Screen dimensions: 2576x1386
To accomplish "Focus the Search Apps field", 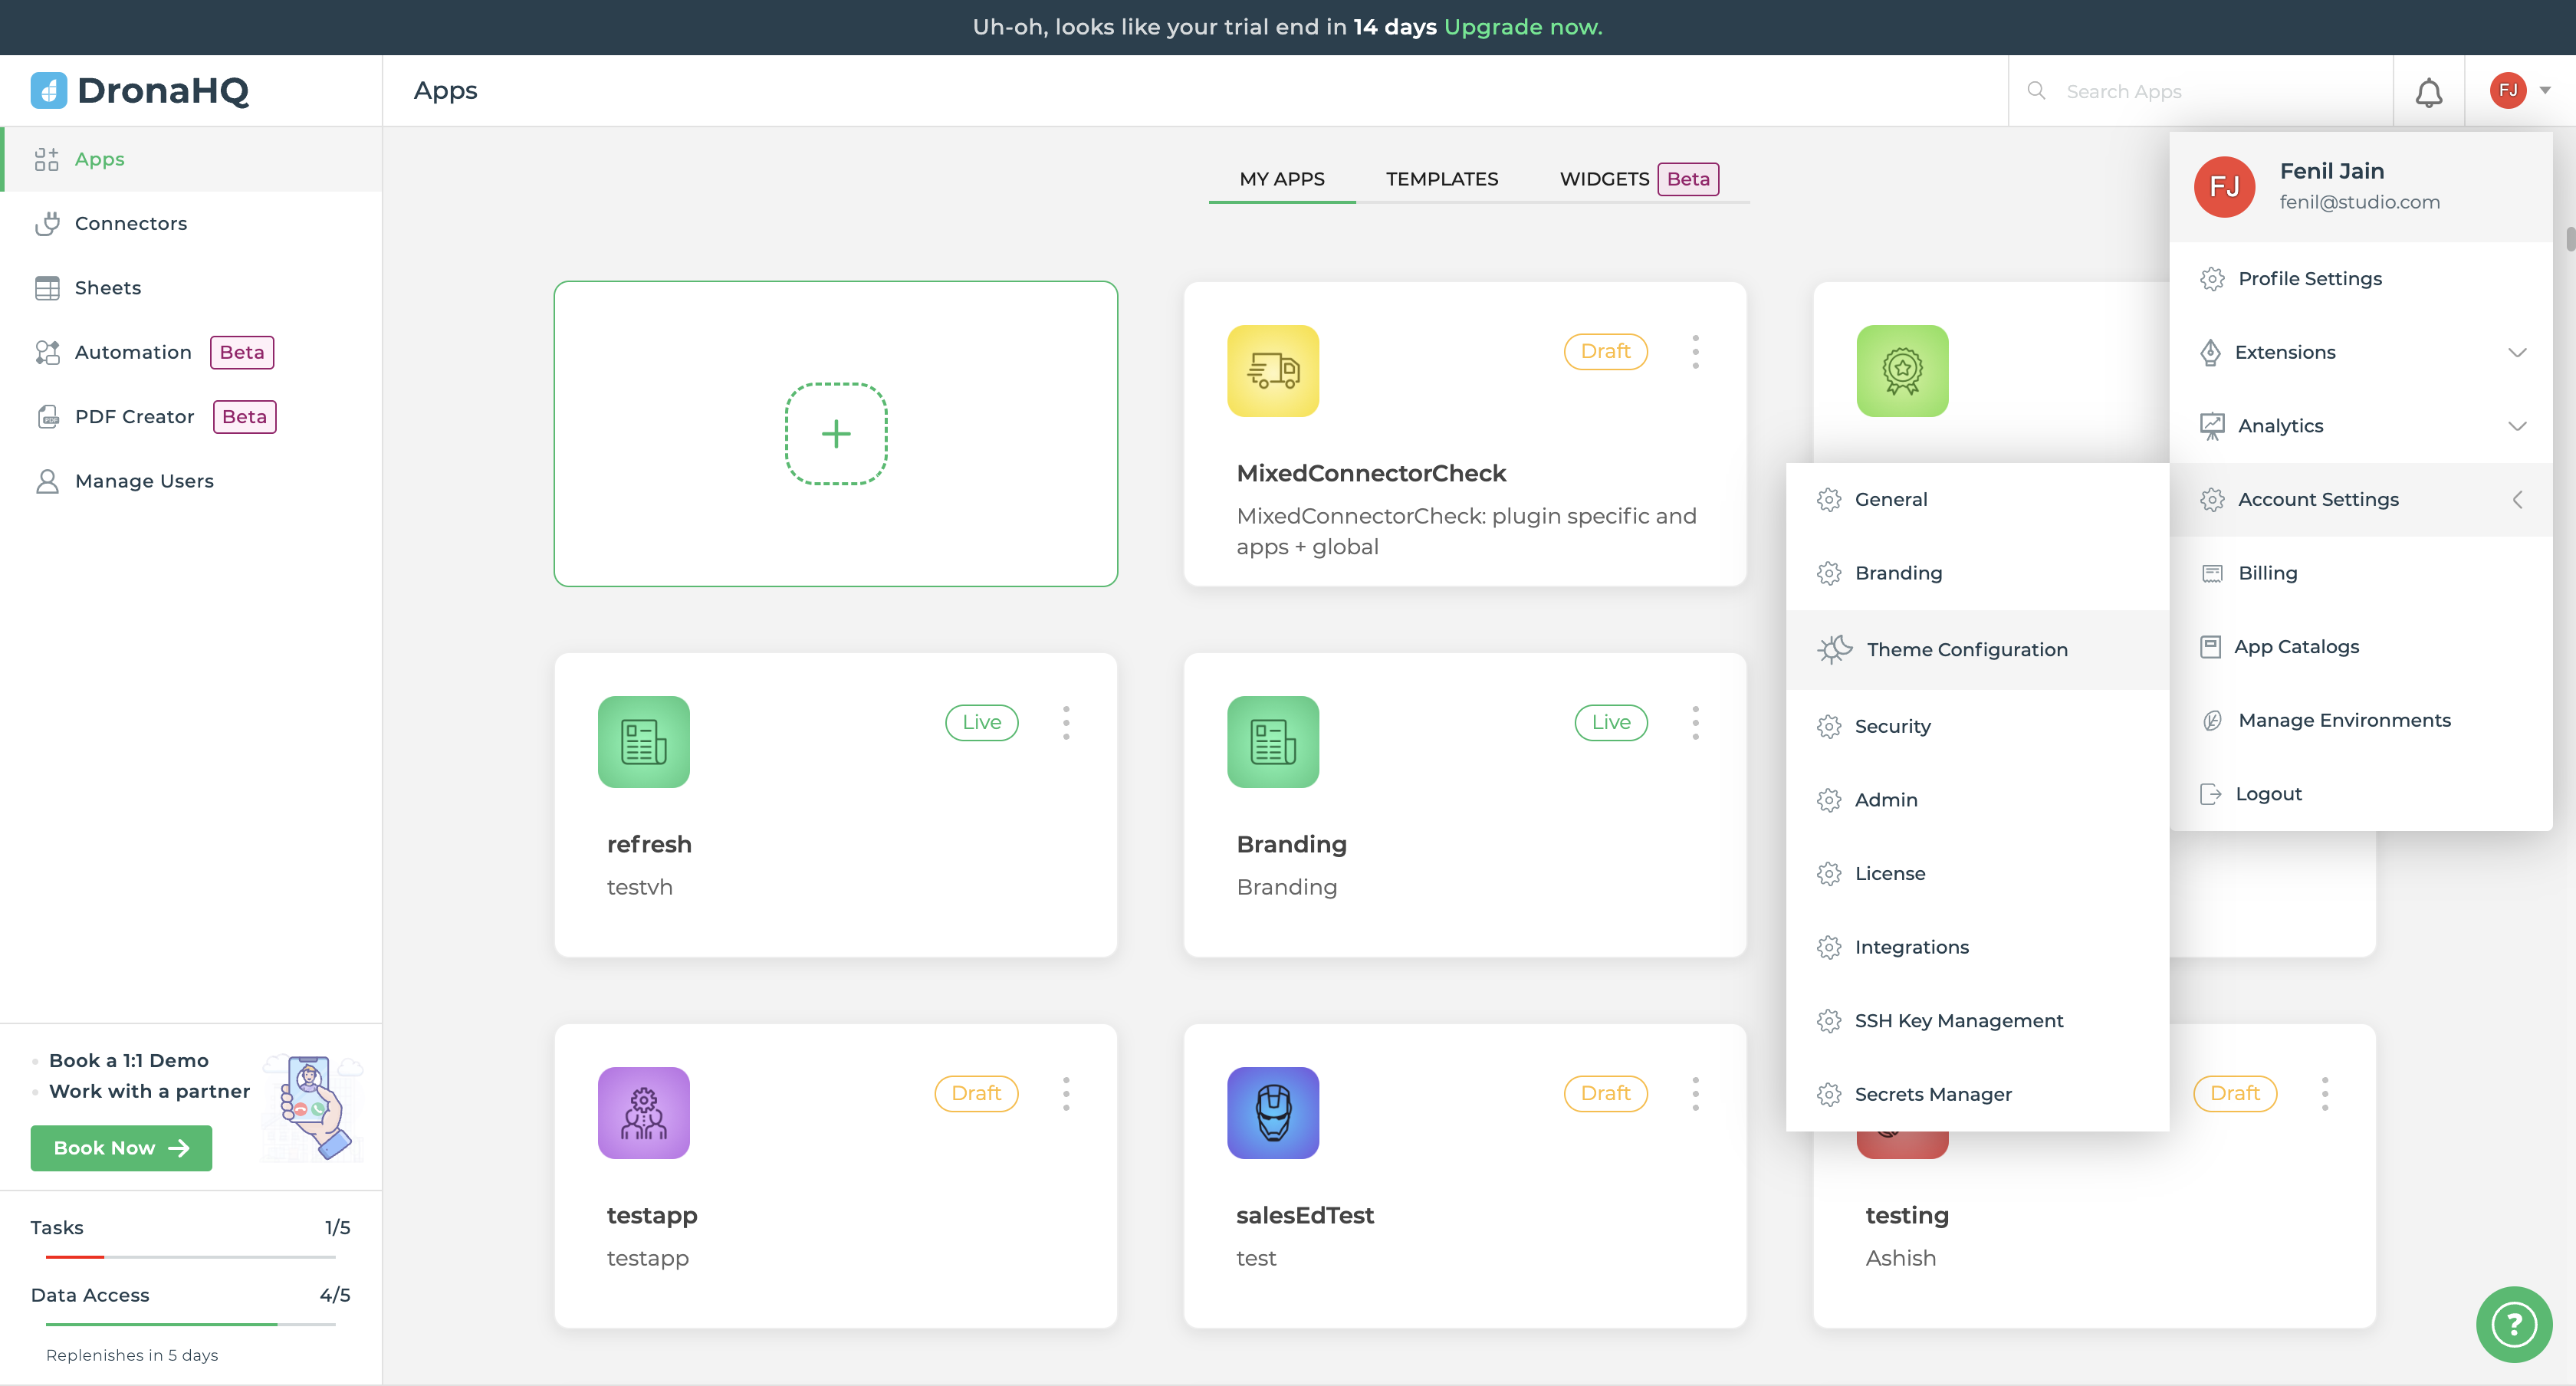I will (x=2200, y=91).
